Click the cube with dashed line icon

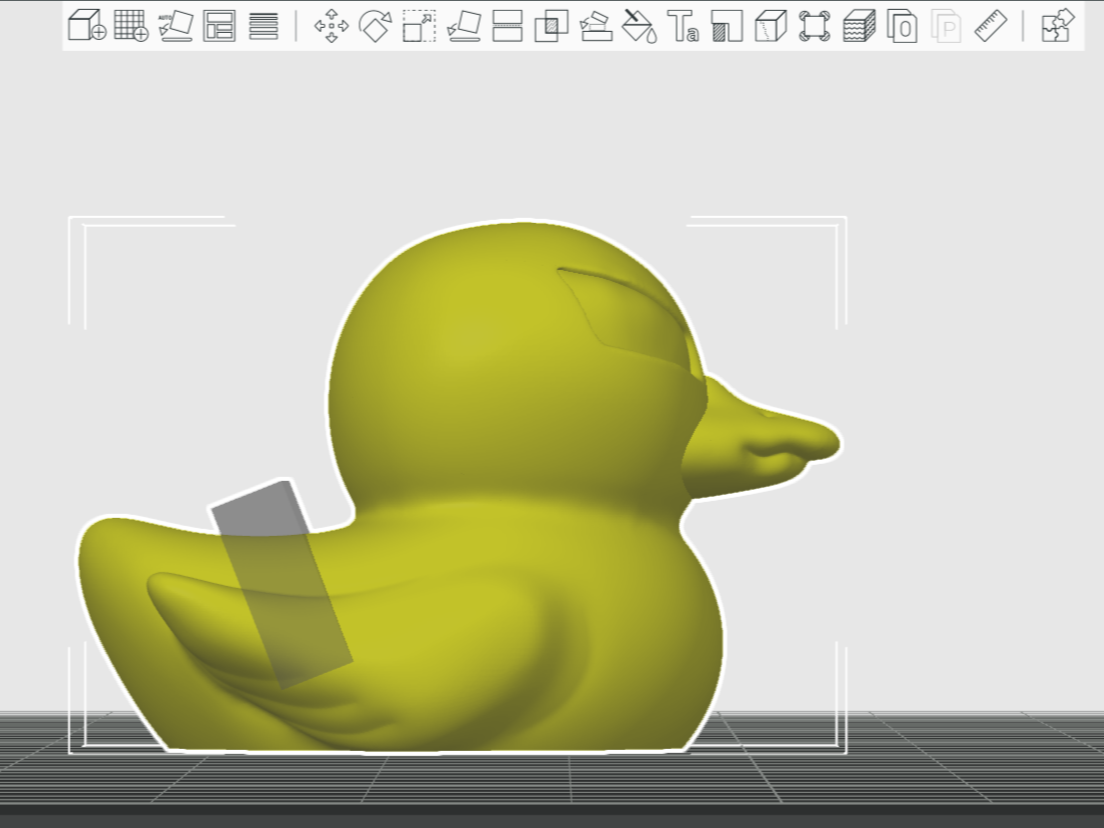coord(771,26)
